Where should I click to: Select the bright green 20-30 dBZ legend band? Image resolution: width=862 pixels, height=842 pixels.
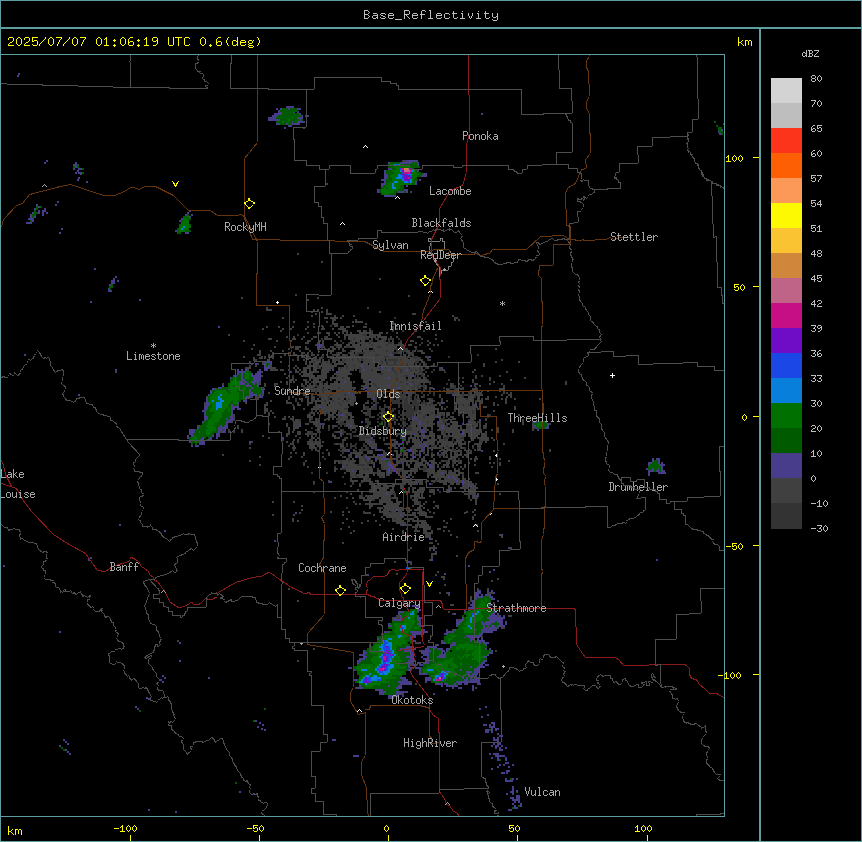click(786, 416)
